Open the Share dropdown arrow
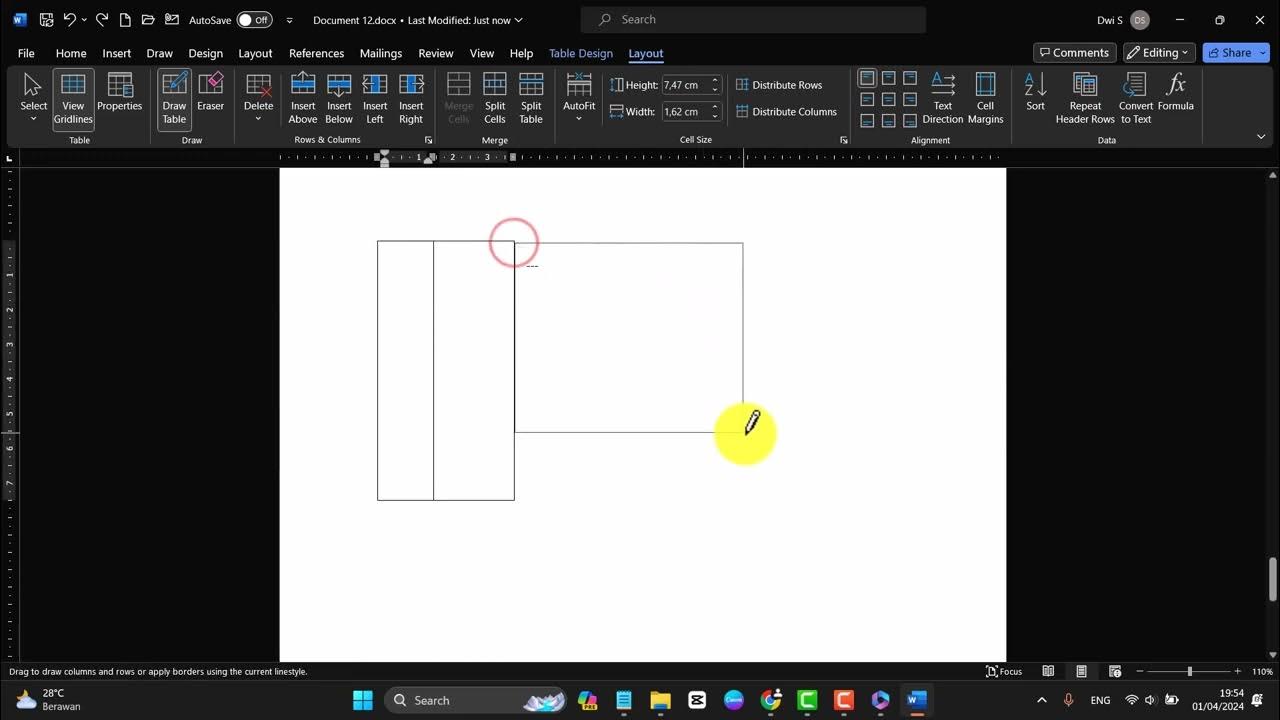Viewport: 1280px width, 720px height. tap(1262, 53)
